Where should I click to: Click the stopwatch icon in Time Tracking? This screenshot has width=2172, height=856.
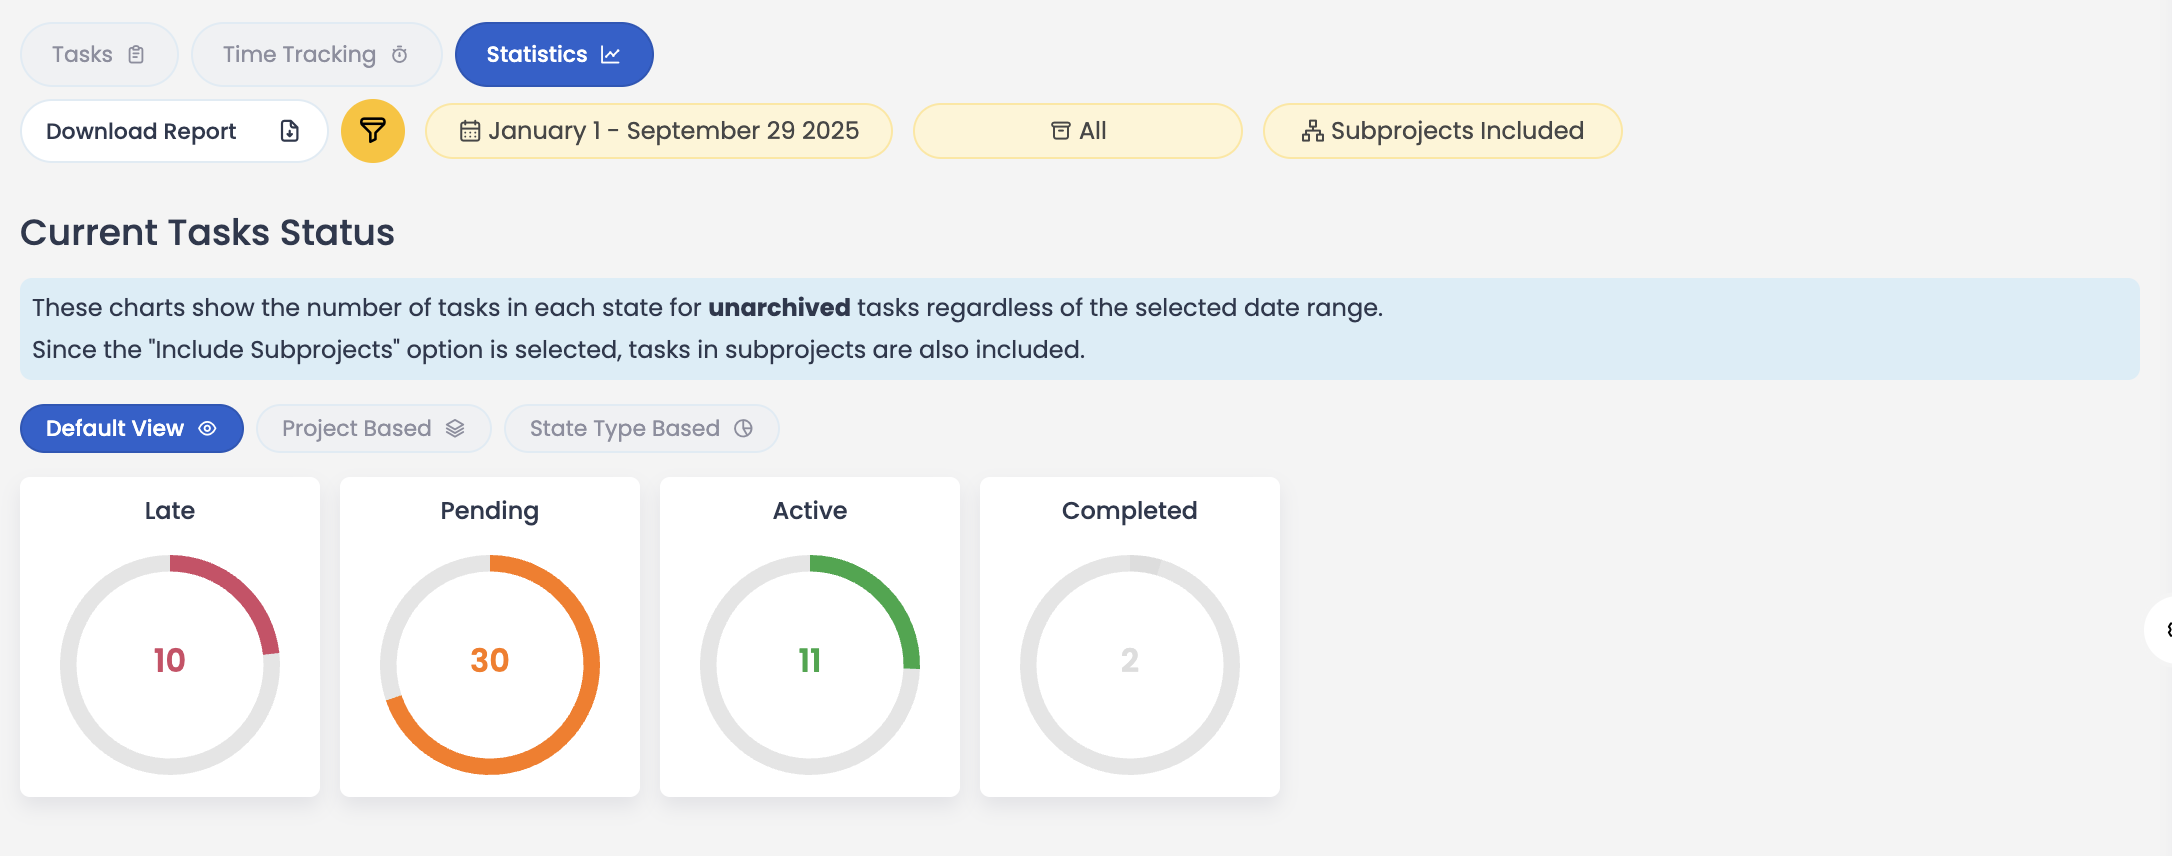399,55
